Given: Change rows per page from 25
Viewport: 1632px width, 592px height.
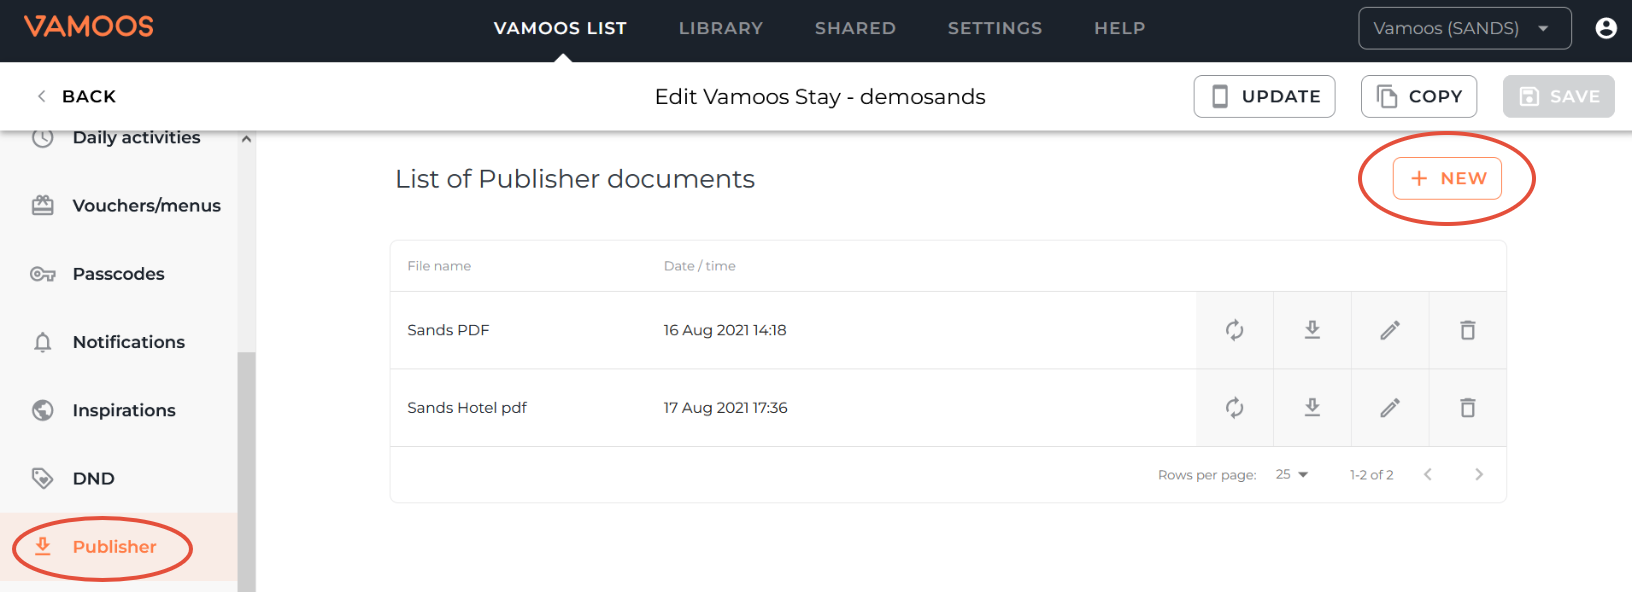Looking at the screenshot, I should 1292,475.
